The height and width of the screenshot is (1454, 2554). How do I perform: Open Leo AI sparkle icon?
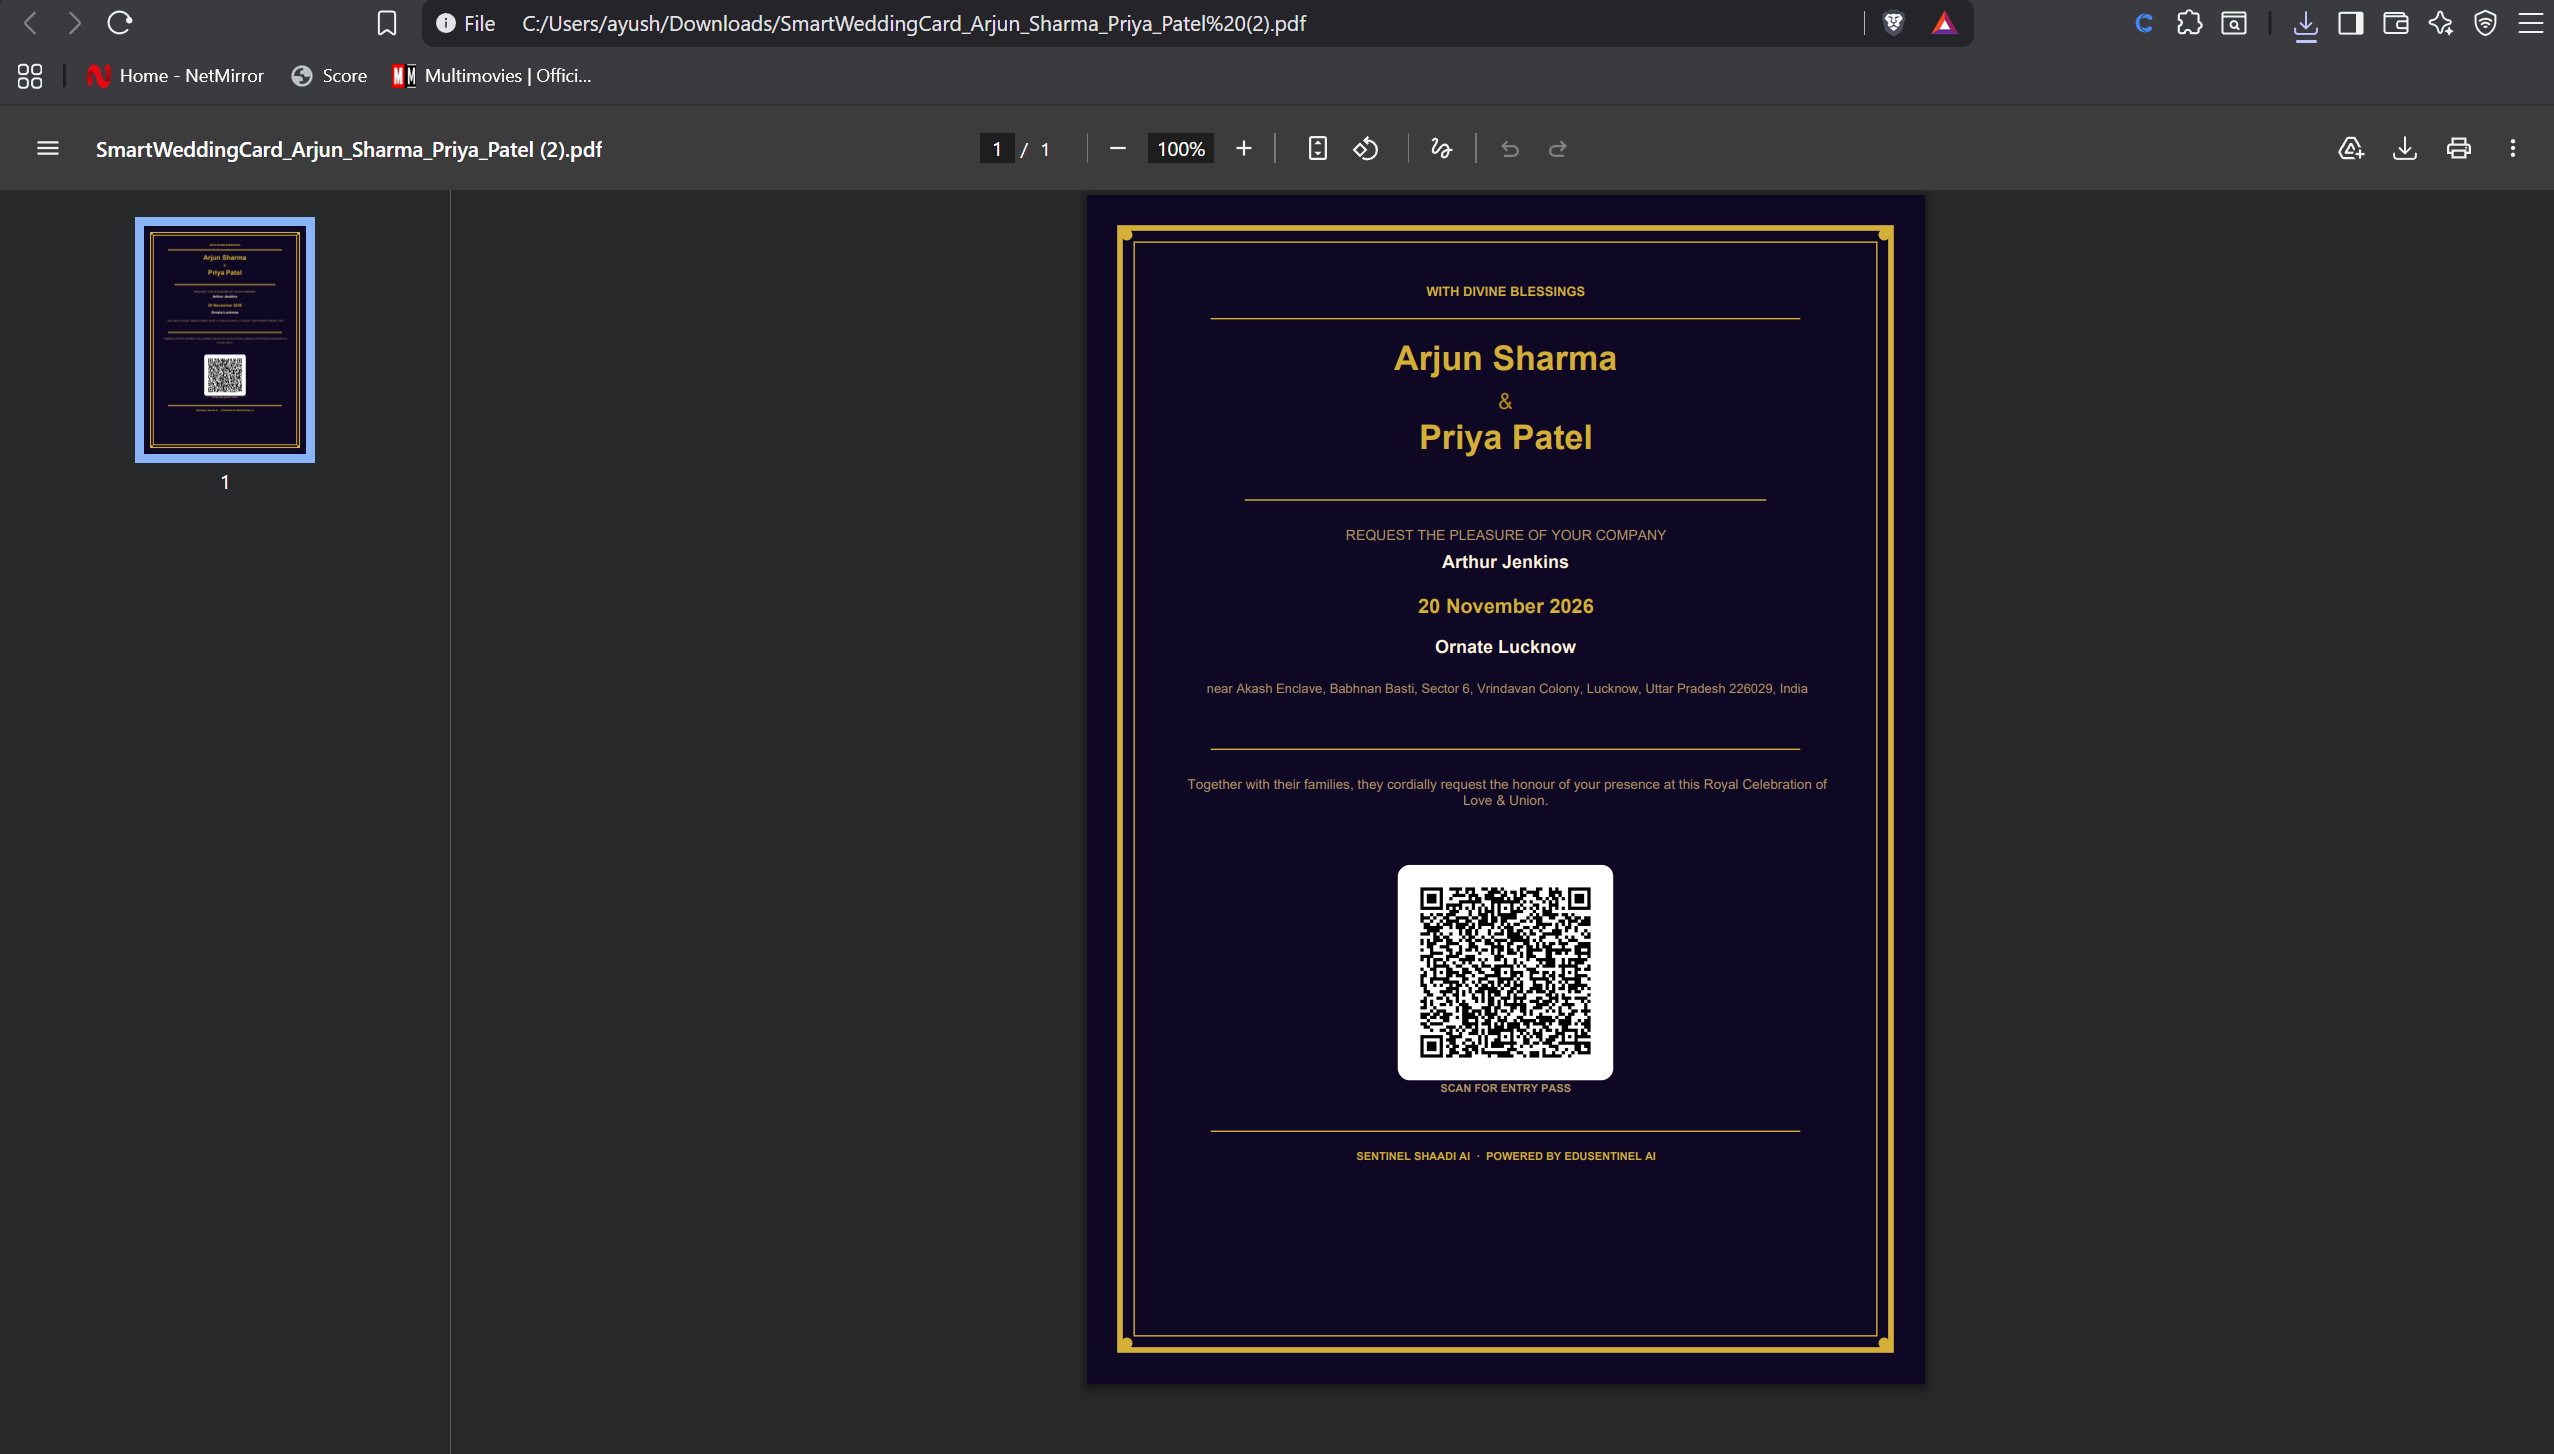click(2441, 23)
